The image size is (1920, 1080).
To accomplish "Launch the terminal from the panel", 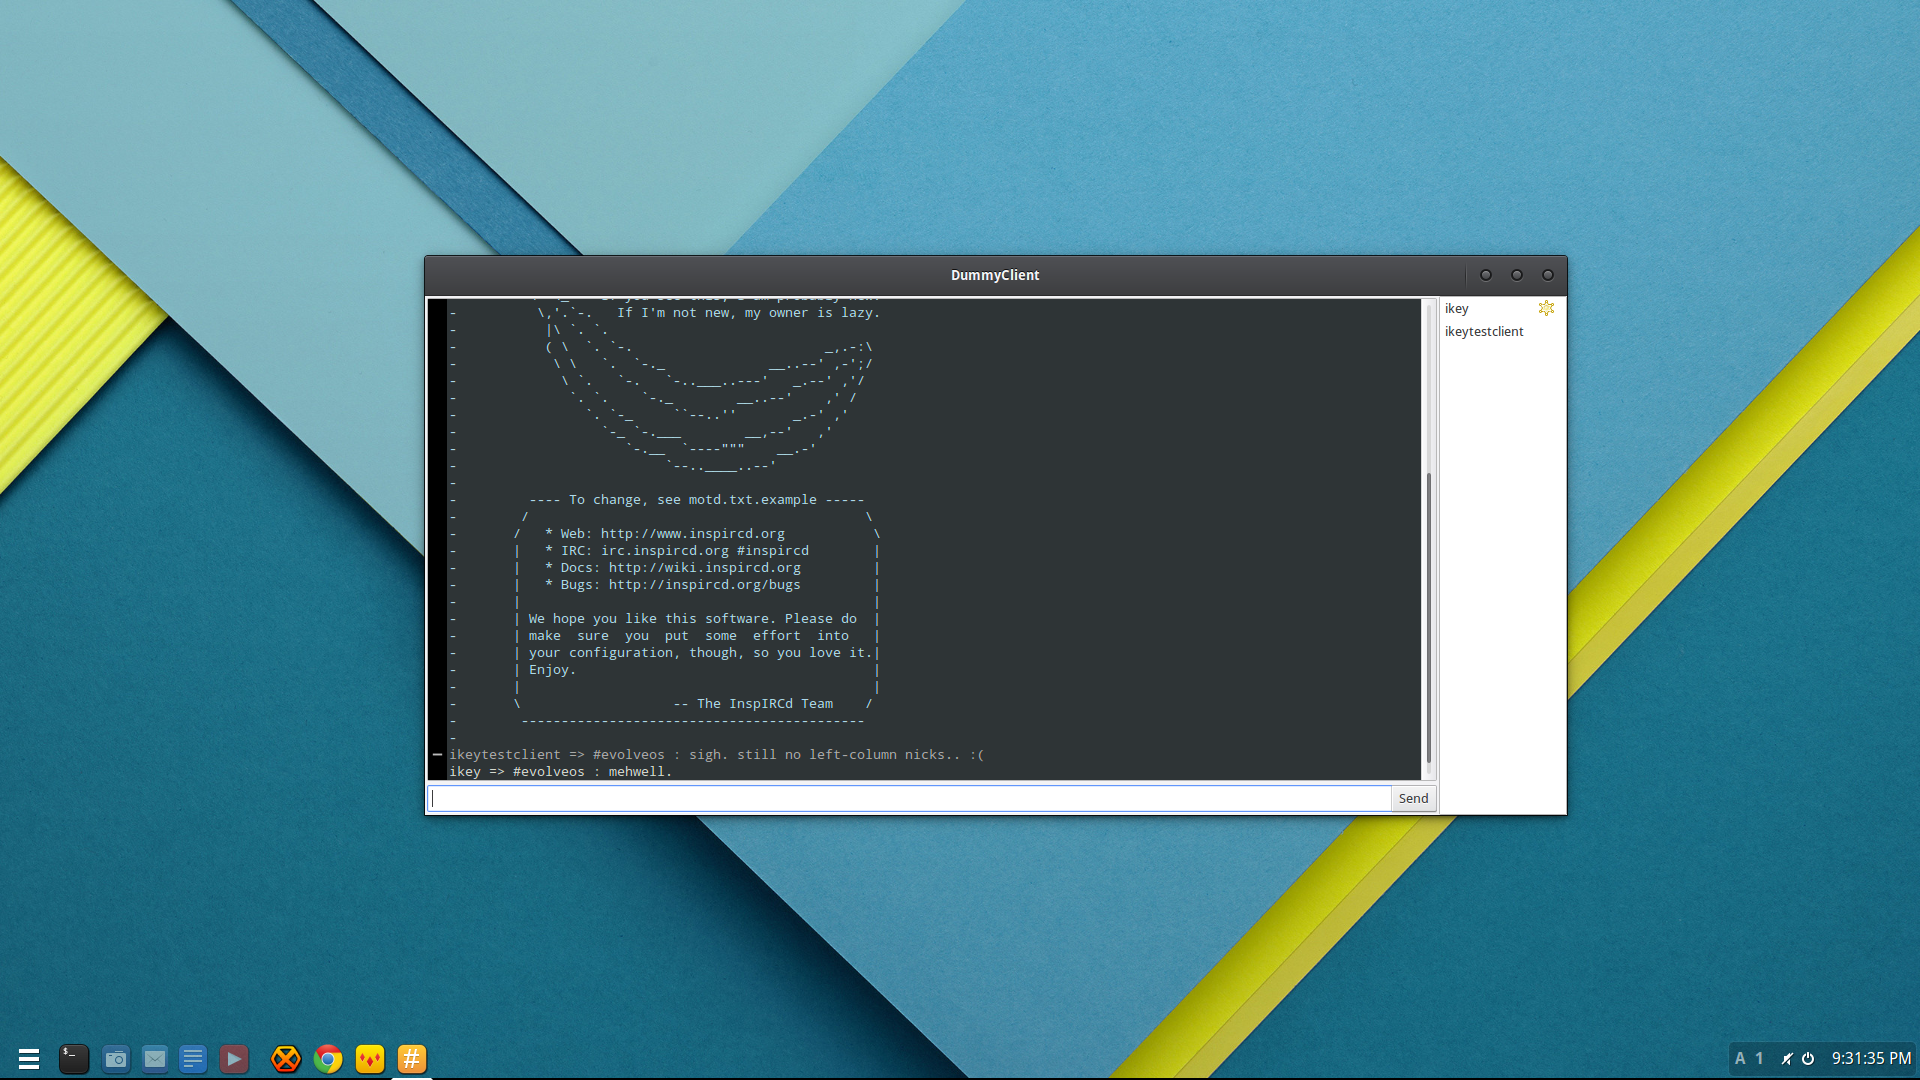I will pyautogui.click(x=73, y=1058).
